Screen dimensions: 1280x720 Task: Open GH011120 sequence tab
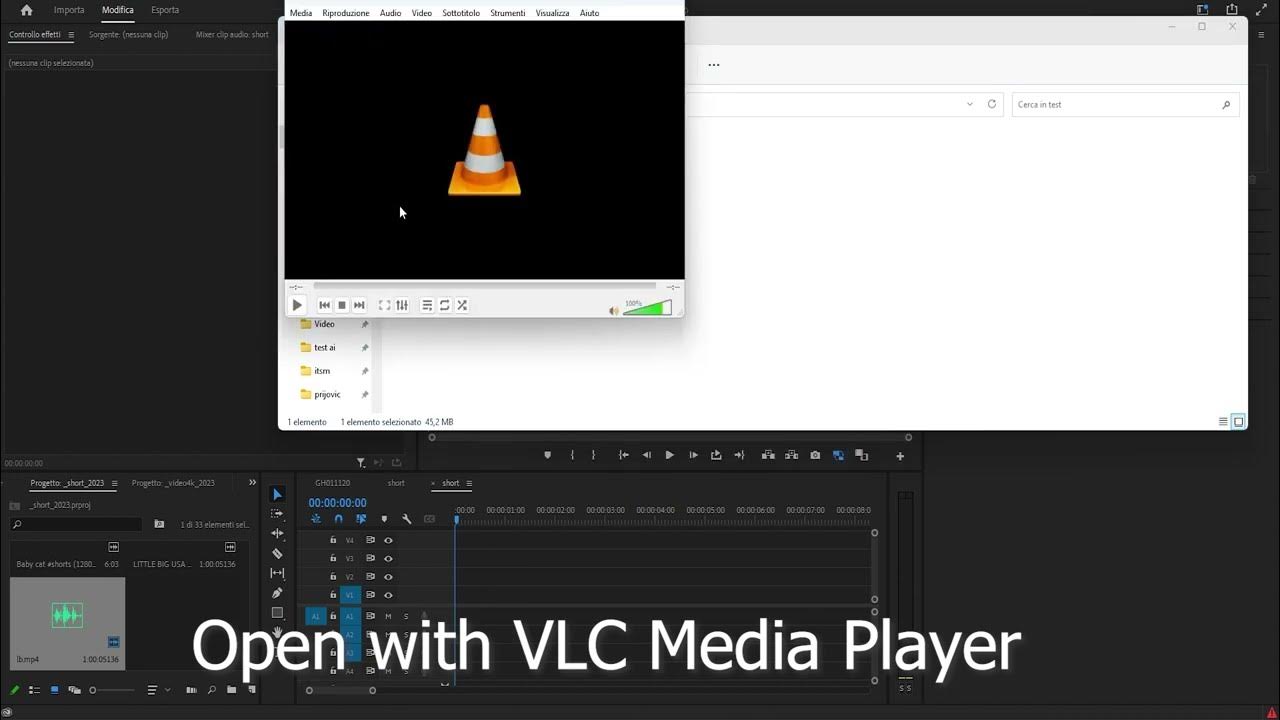pyautogui.click(x=332, y=483)
